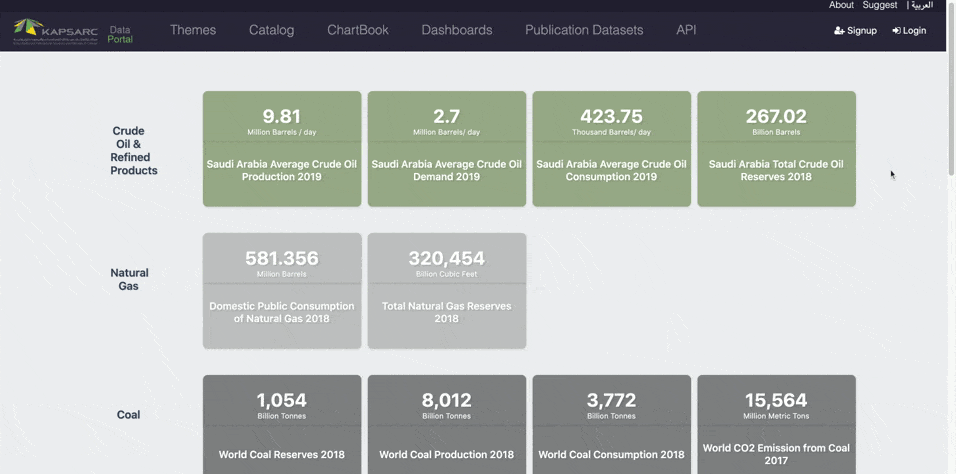Click the Suggest link
The height and width of the screenshot is (474, 956).
coord(880,5)
